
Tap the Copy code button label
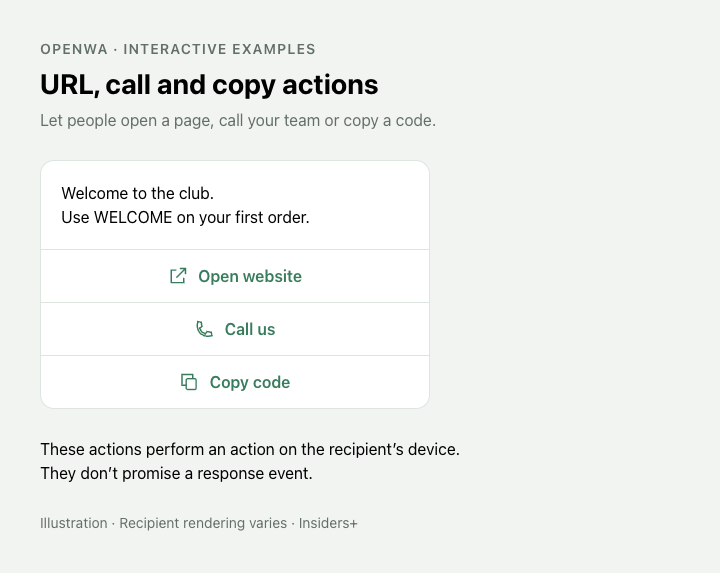250,382
